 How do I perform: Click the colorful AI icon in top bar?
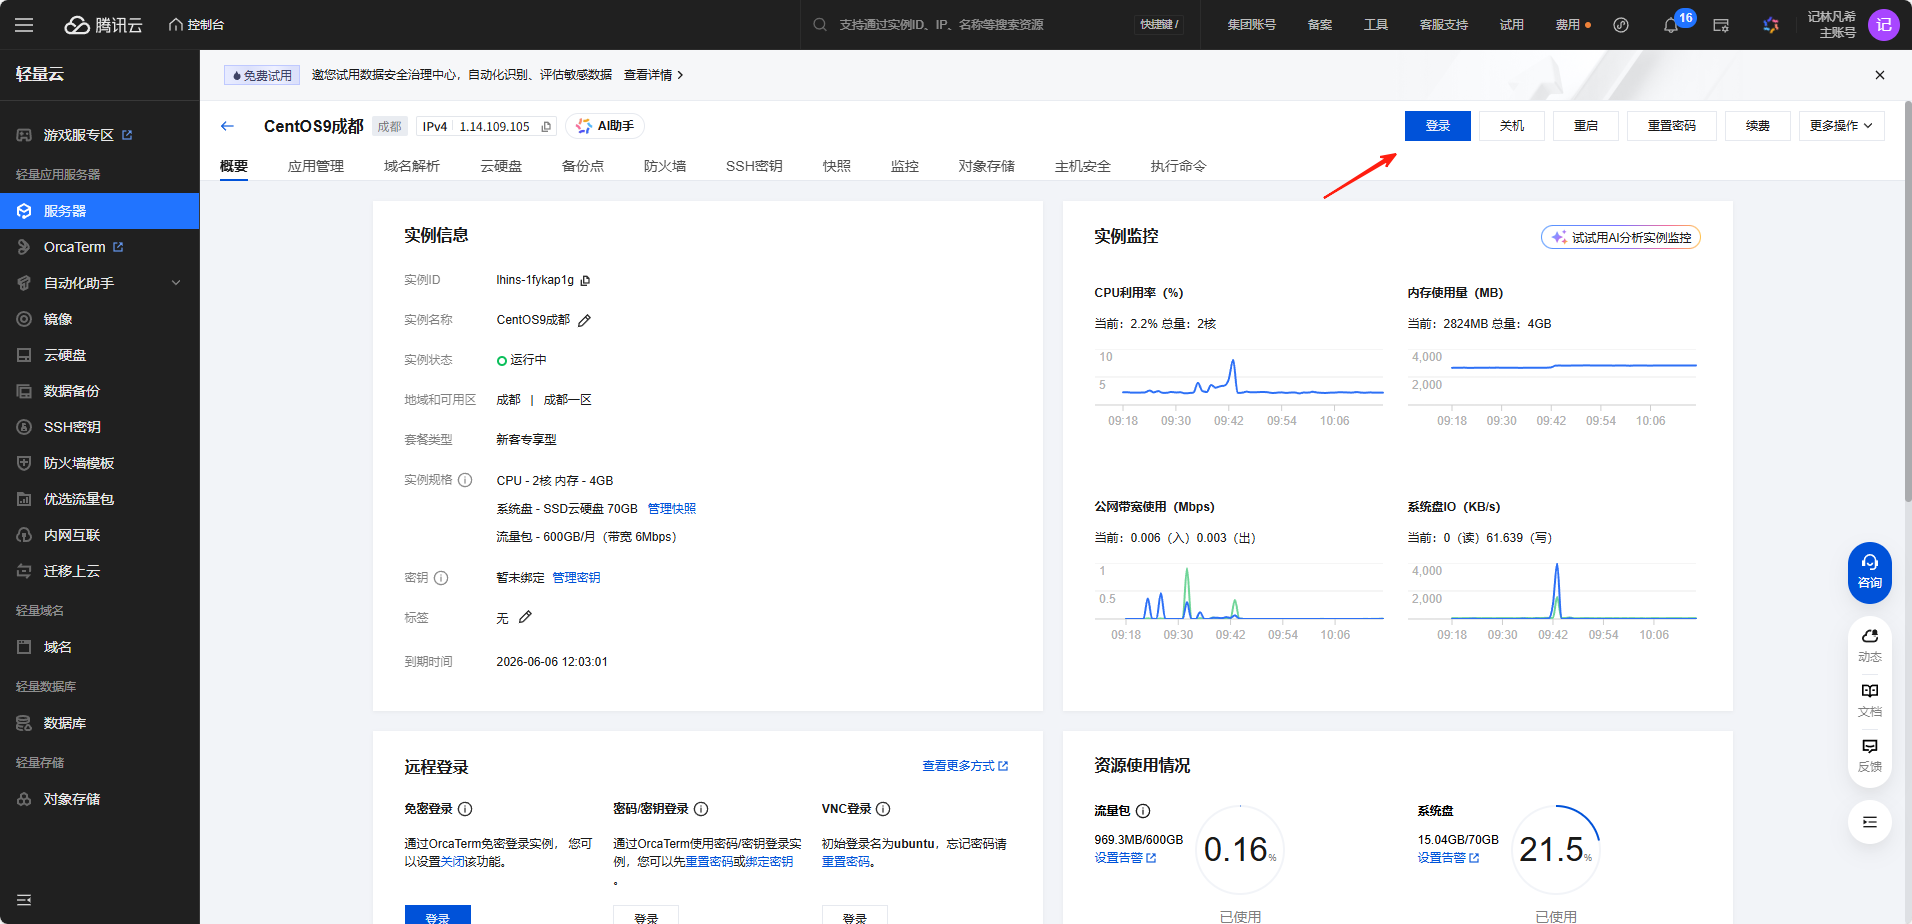coord(1771,25)
